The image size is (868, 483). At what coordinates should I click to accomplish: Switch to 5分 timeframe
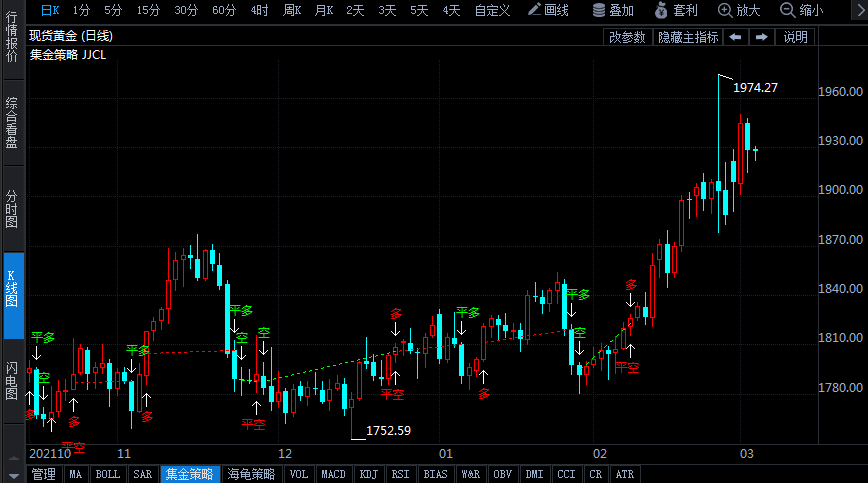[x=113, y=10]
